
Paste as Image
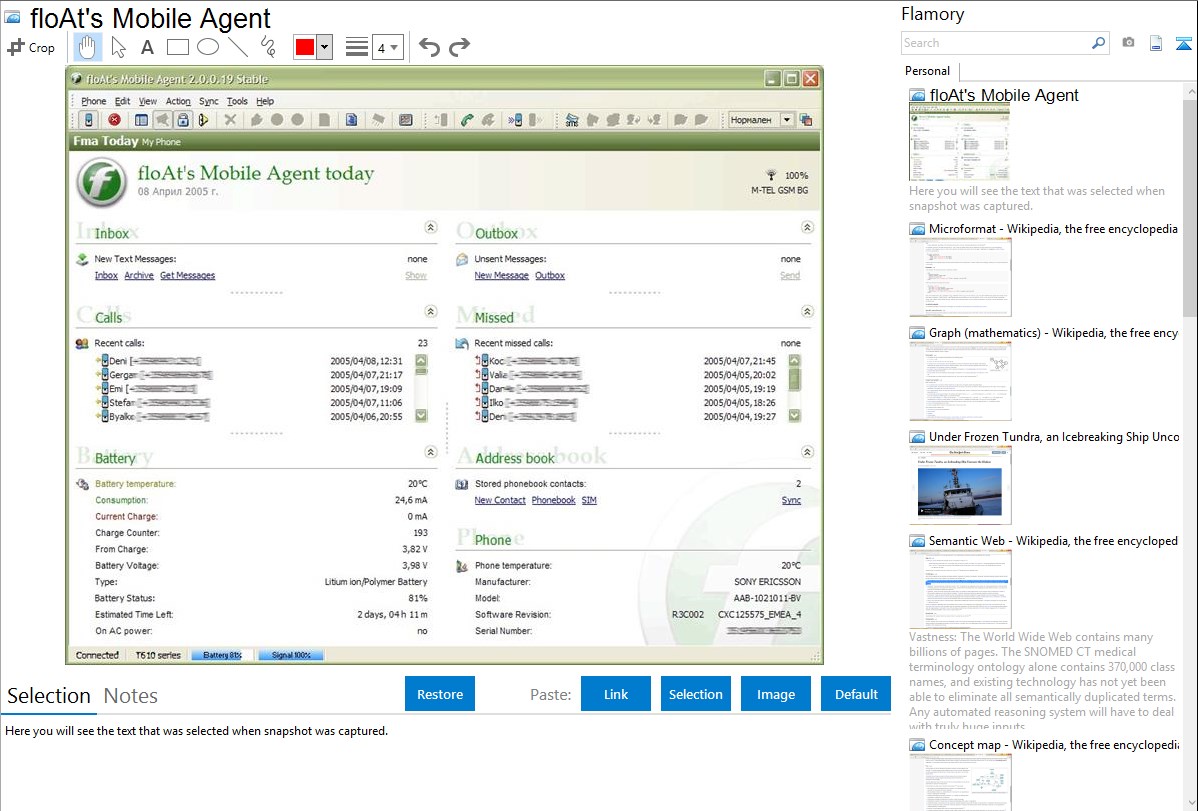pos(775,694)
